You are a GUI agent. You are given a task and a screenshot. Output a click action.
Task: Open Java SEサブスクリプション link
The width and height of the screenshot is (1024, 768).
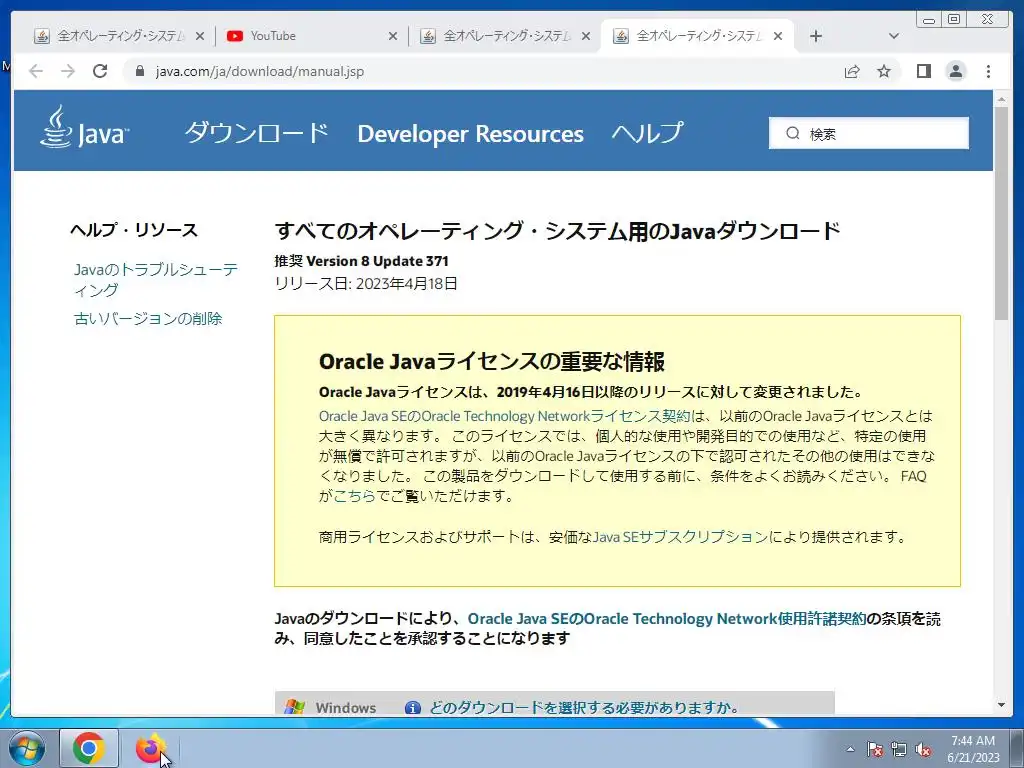(680, 537)
